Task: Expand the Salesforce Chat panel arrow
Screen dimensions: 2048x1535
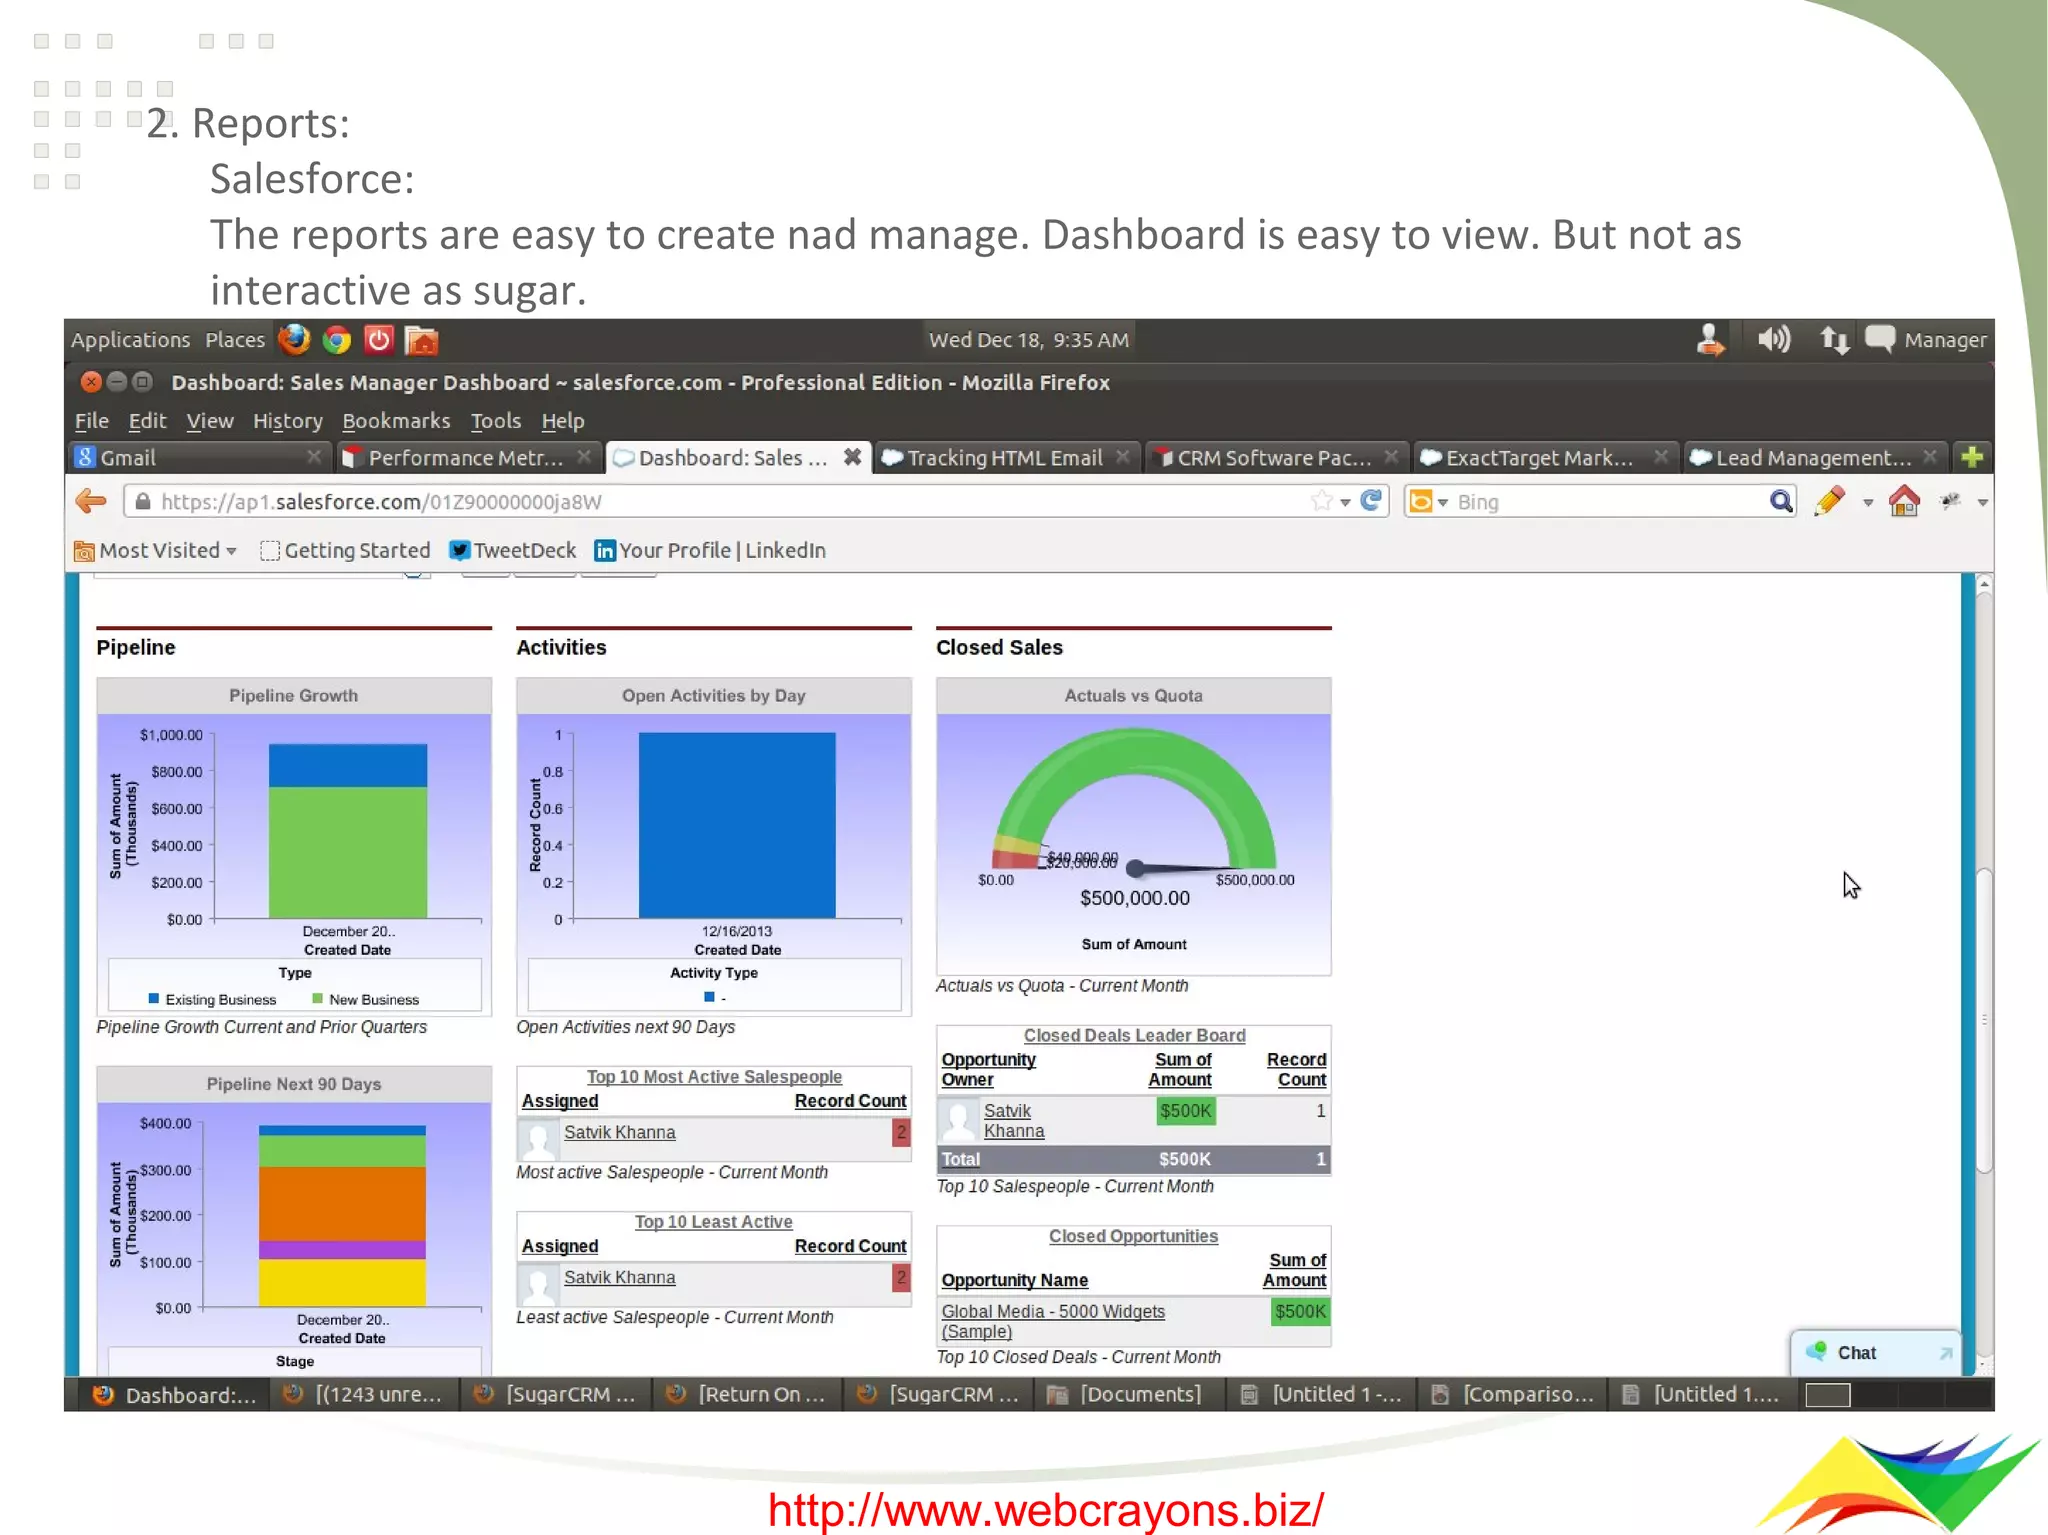Action: (1946, 1353)
